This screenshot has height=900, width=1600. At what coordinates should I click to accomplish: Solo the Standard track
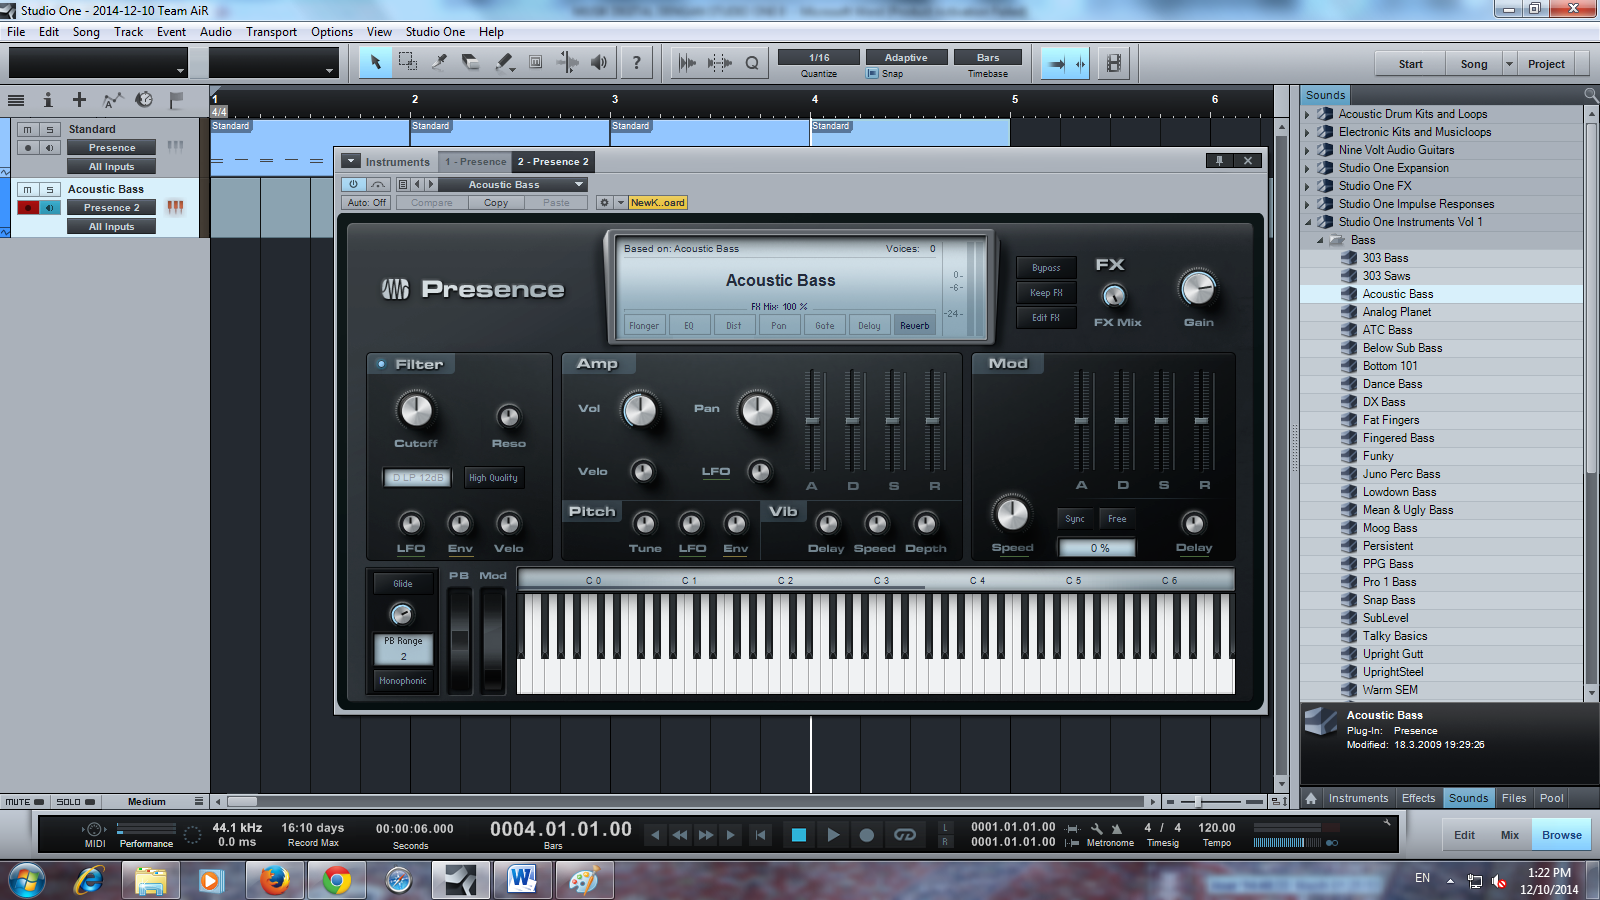[x=50, y=129]
